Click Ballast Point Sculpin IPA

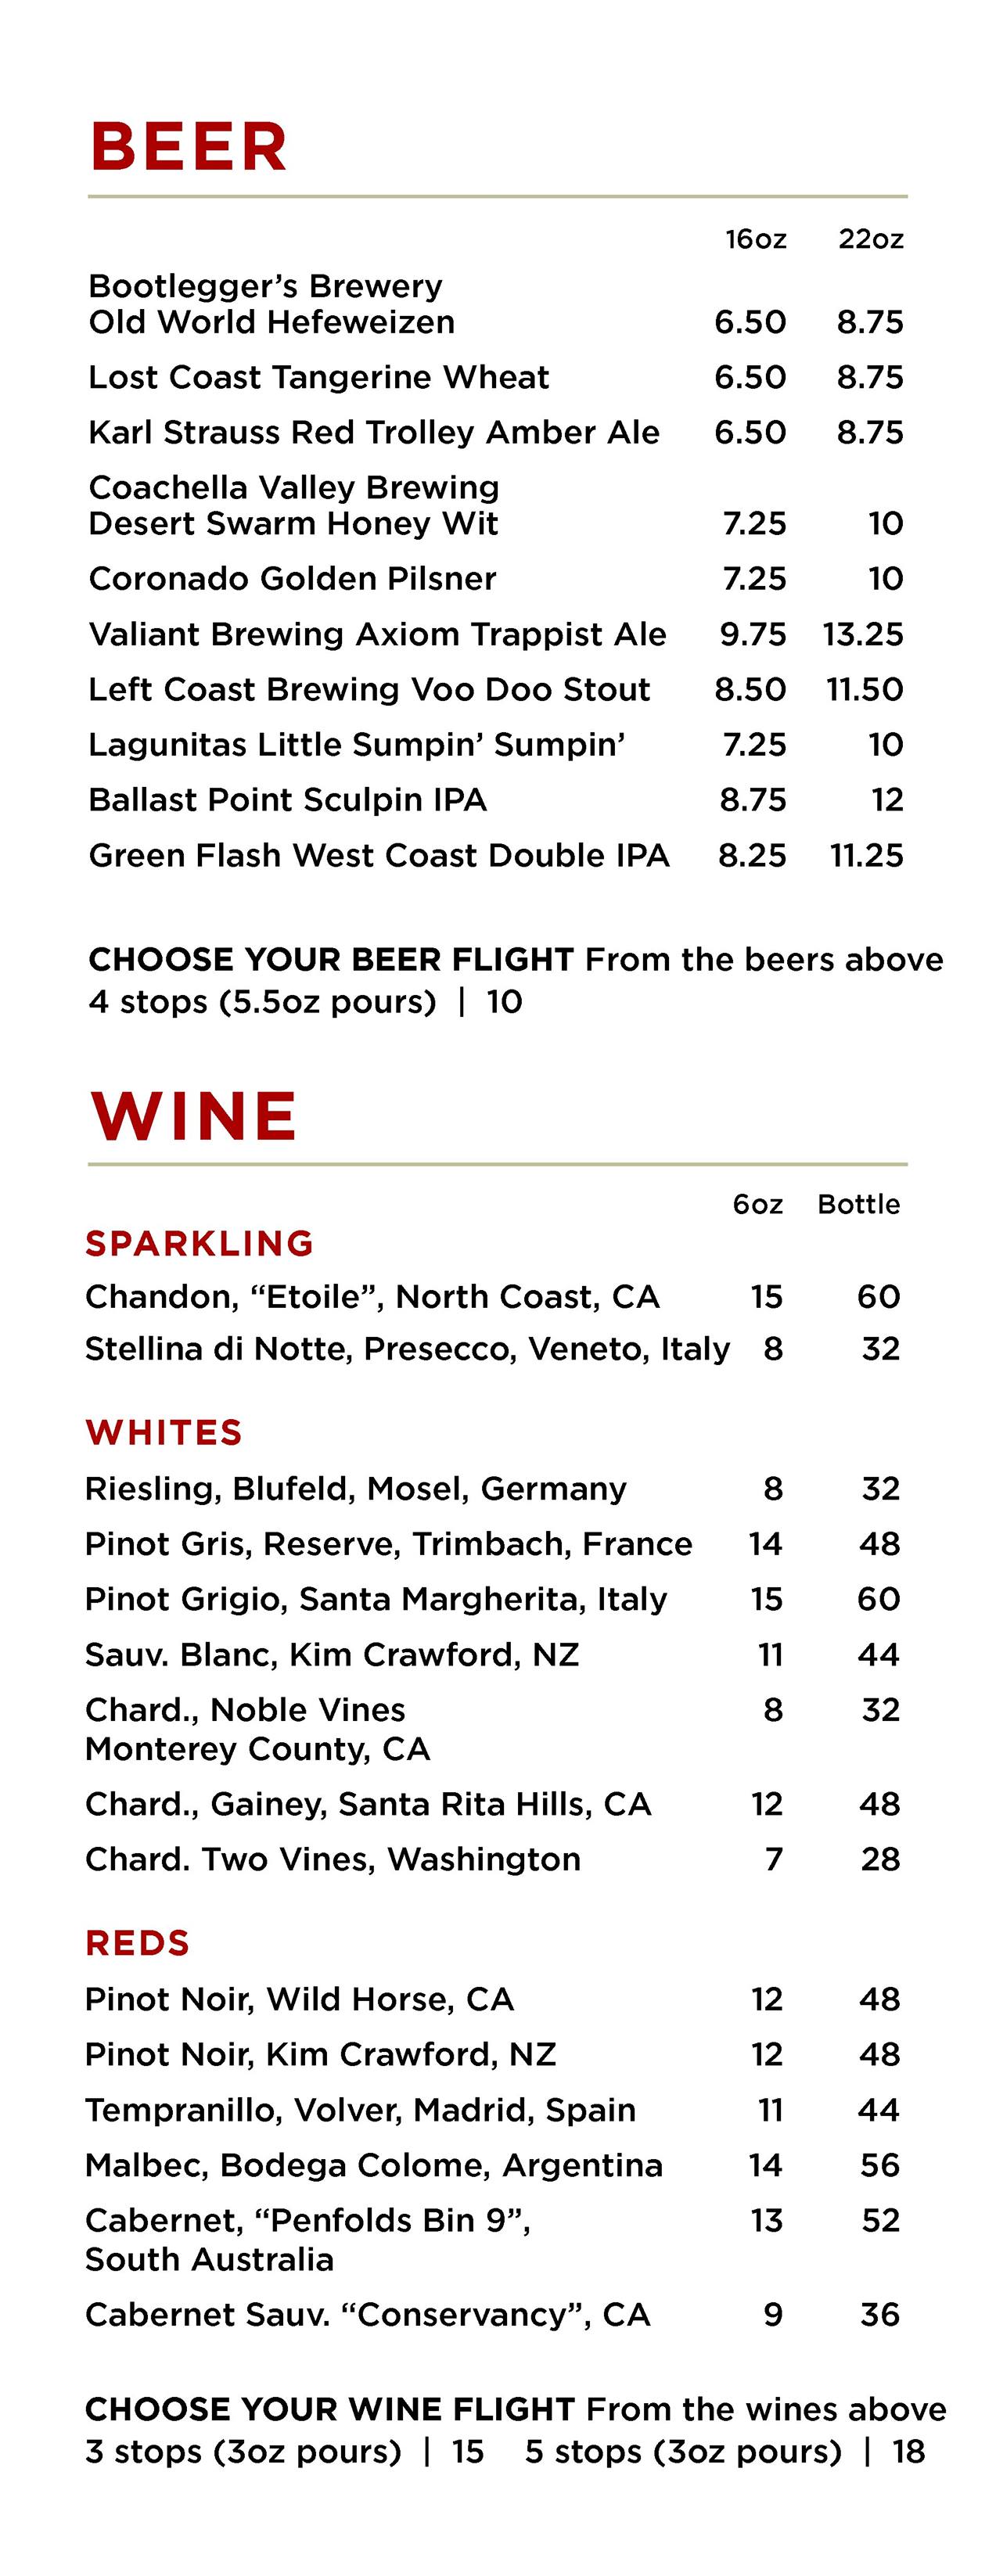pos(287,800)
